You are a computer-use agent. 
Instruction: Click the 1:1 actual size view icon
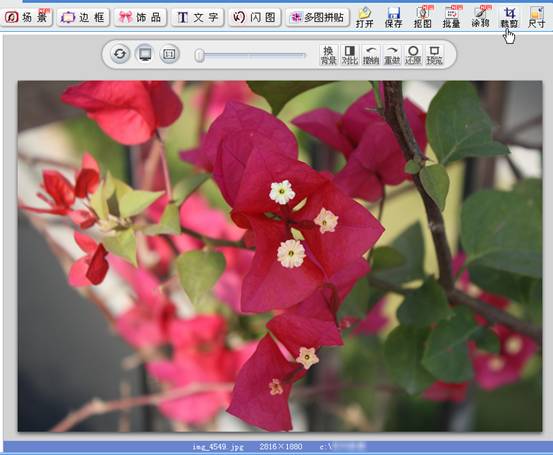point(169,54)
